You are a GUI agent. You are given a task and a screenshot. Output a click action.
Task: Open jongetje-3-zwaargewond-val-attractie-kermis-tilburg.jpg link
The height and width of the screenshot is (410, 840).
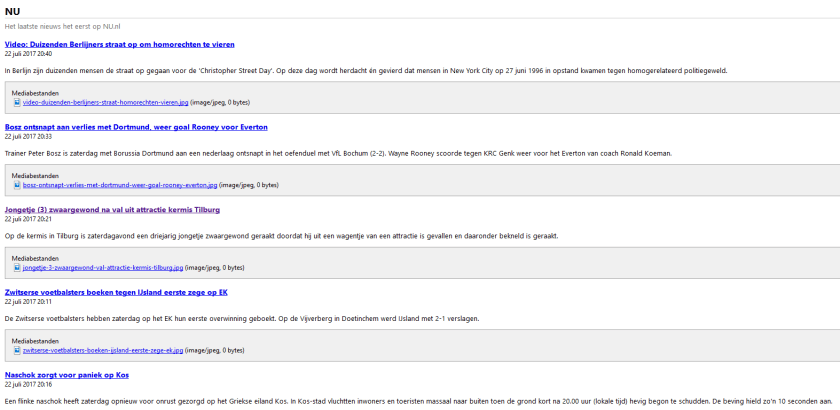point(103,267)
